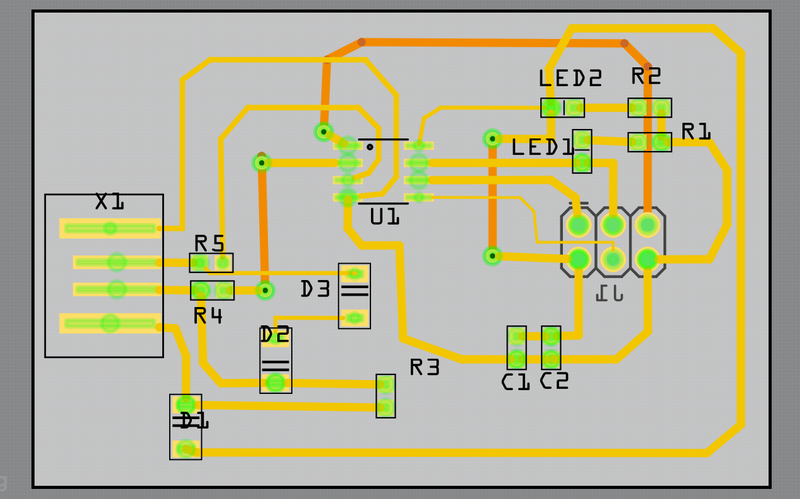Screen dimensions: 800x499
Task: Select the C1 capacitor footprint
Action: coord(516,347)
